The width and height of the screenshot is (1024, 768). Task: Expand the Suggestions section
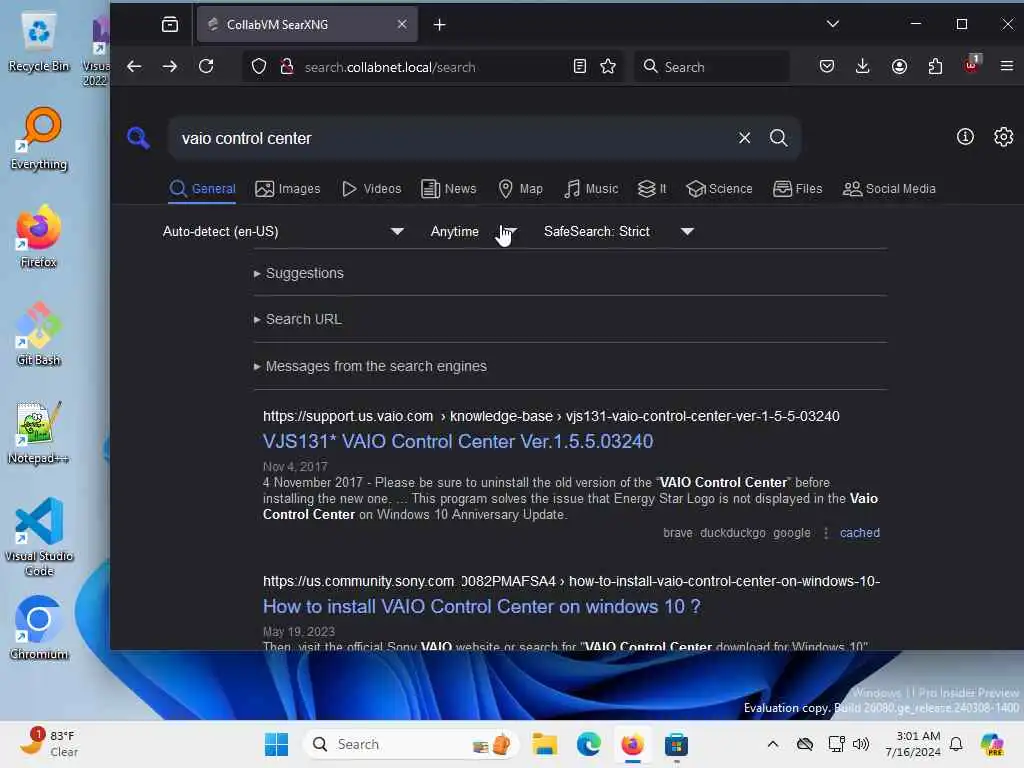299,273
